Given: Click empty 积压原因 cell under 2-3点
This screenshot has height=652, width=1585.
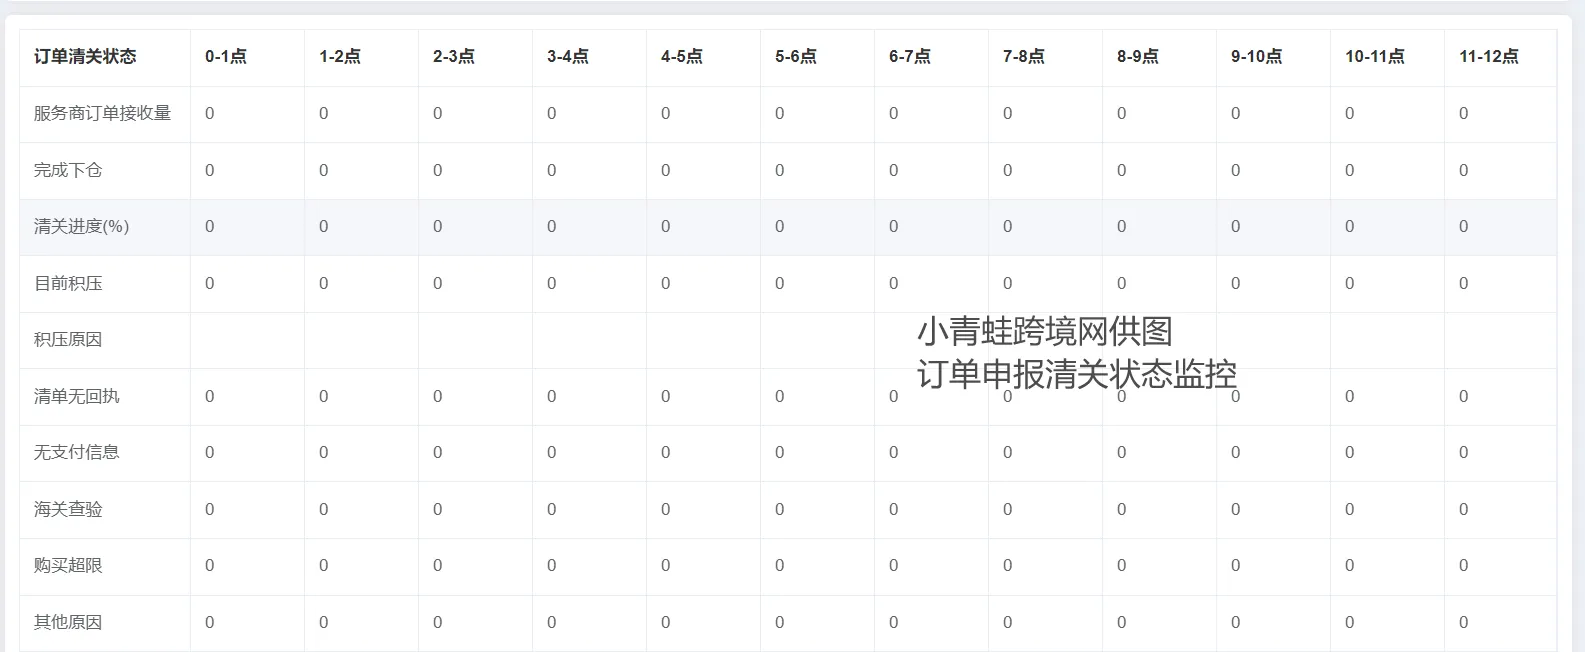Looking at the screenshot, I should (x=475, y=340).
